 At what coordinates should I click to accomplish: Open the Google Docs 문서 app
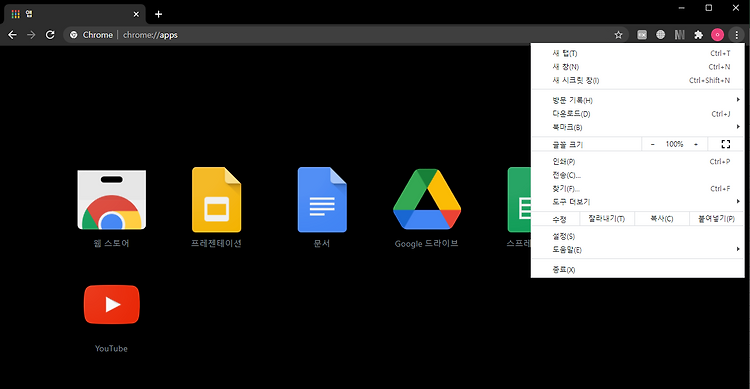coord(322,200)
